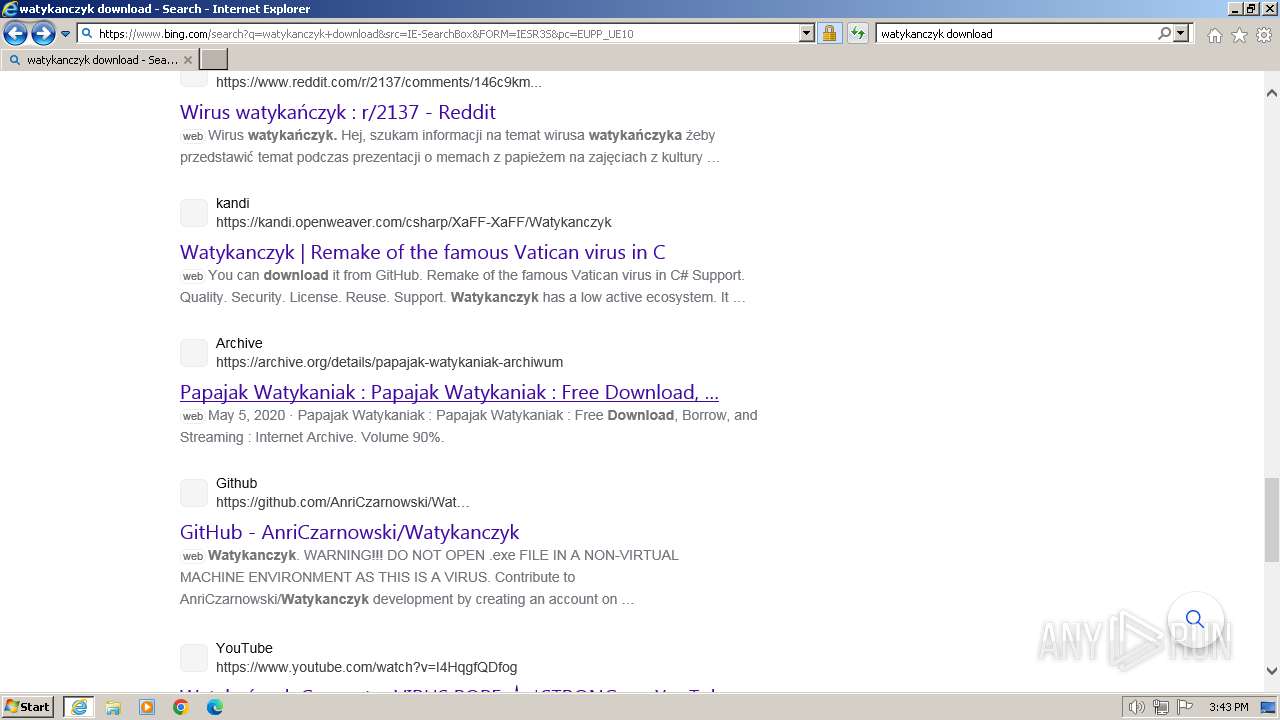Launch Chrome from the taskbar
The image size is (1280, 720).
point(181,707)
